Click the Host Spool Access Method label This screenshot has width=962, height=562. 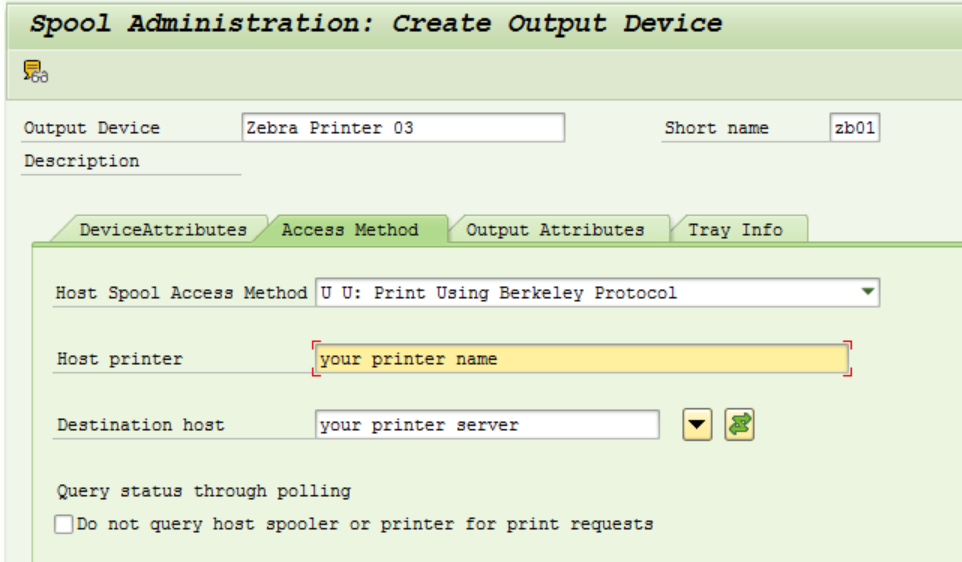pyautogui.click(x=182, y=293)
